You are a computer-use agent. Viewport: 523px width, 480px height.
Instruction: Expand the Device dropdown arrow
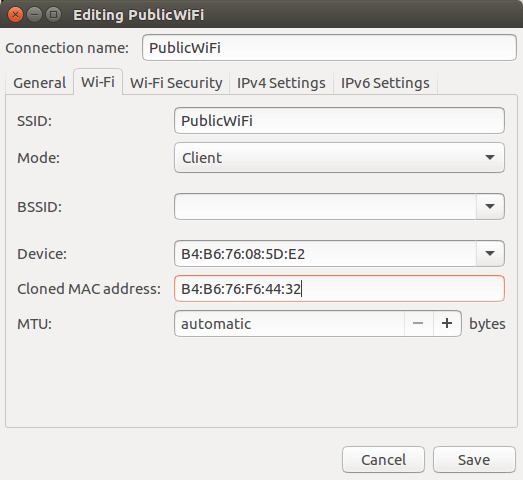pyautogui.click(x=490, y=254)
